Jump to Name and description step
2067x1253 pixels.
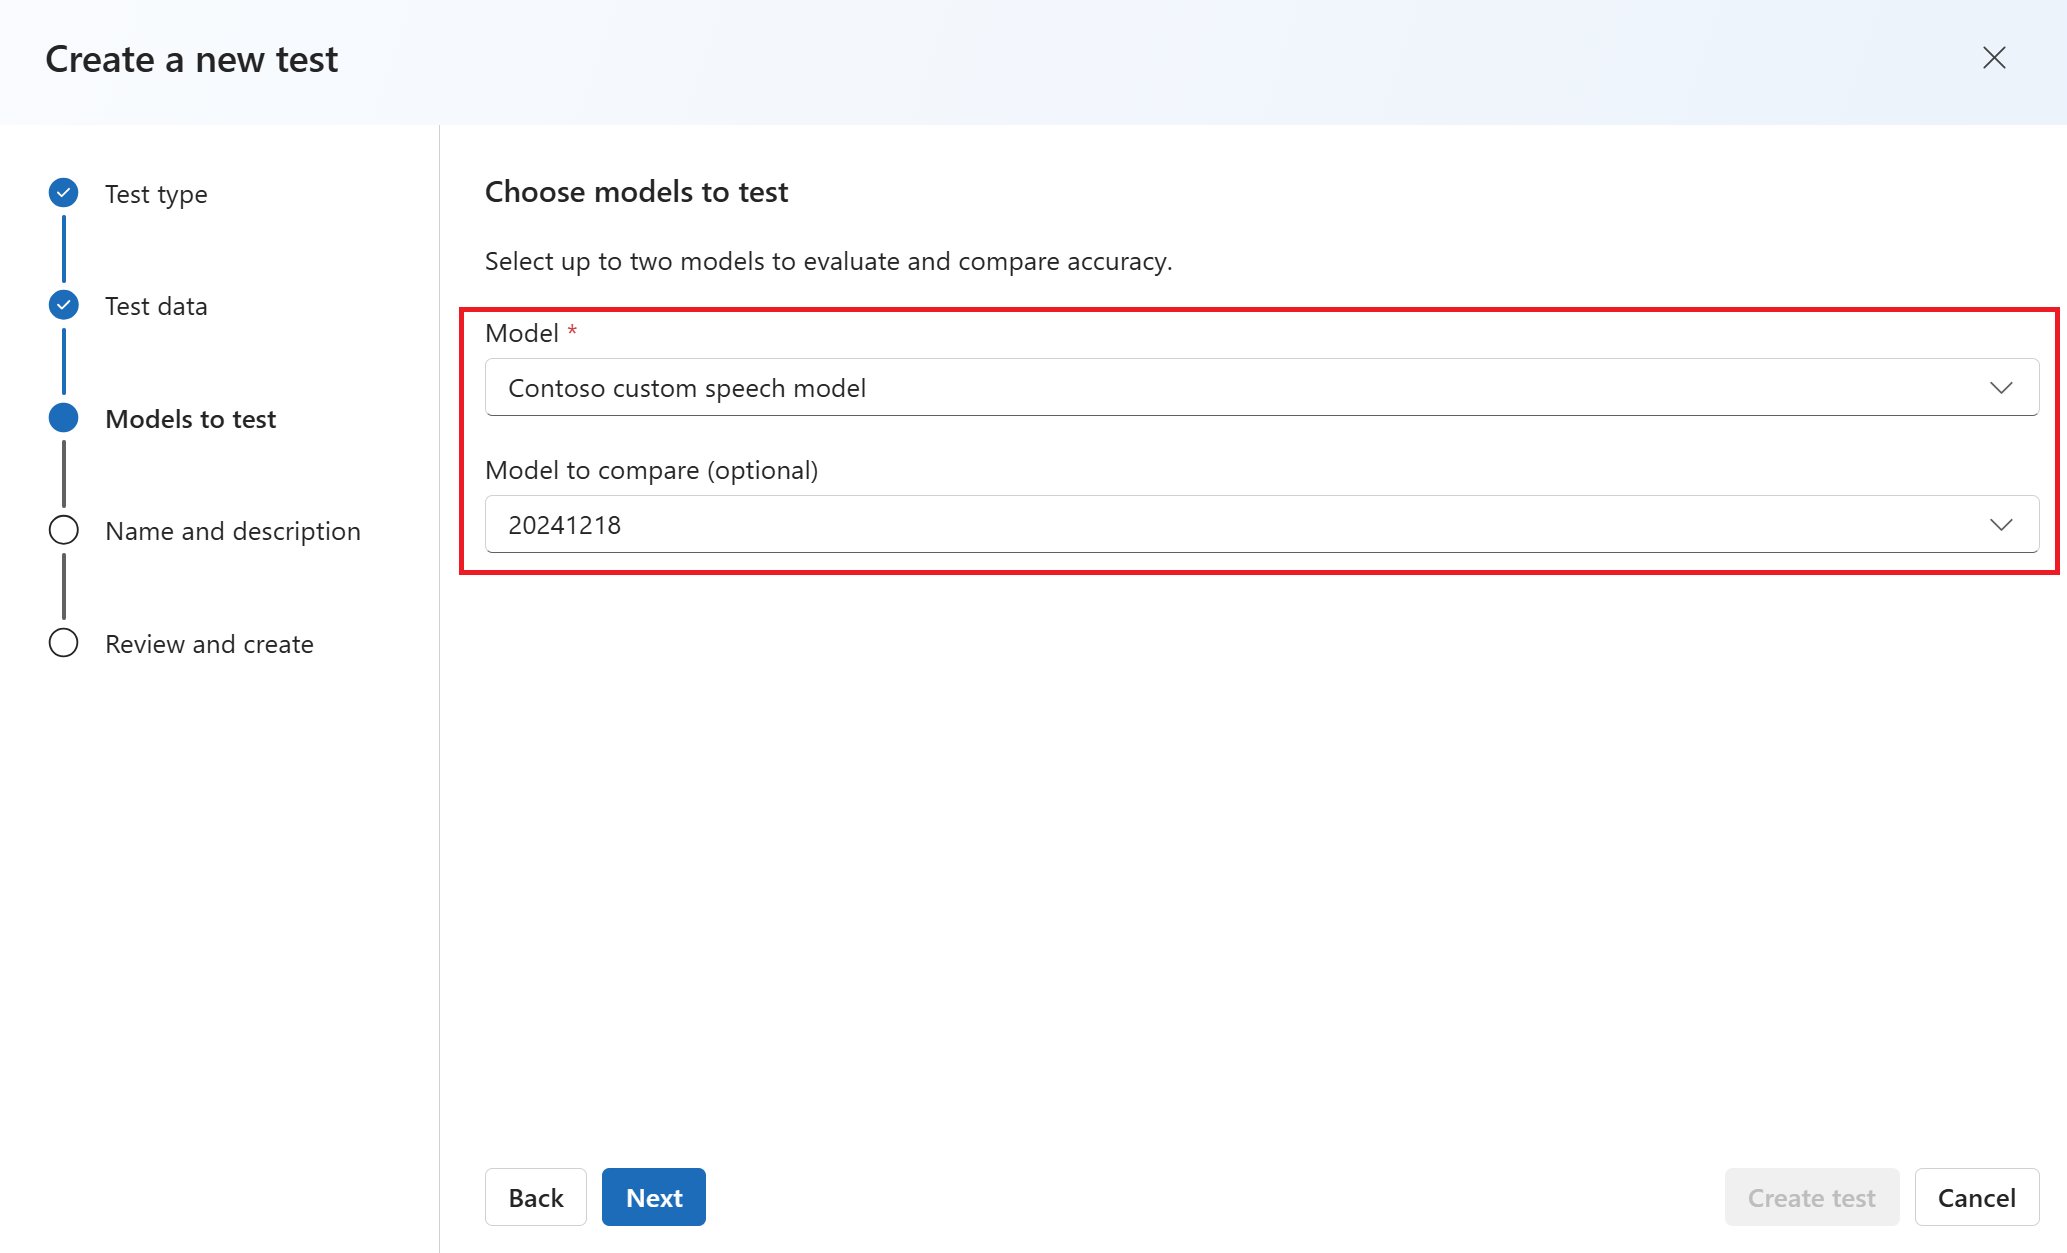coord(233,531)
